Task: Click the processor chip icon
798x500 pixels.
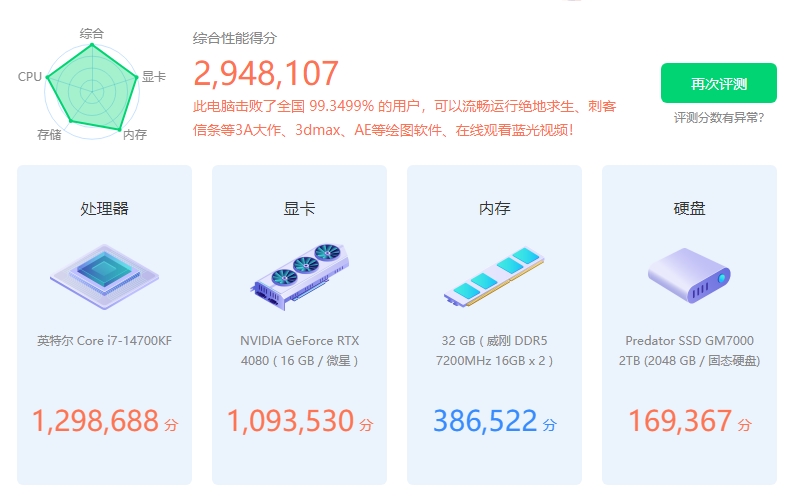Action: pos(104,276)
